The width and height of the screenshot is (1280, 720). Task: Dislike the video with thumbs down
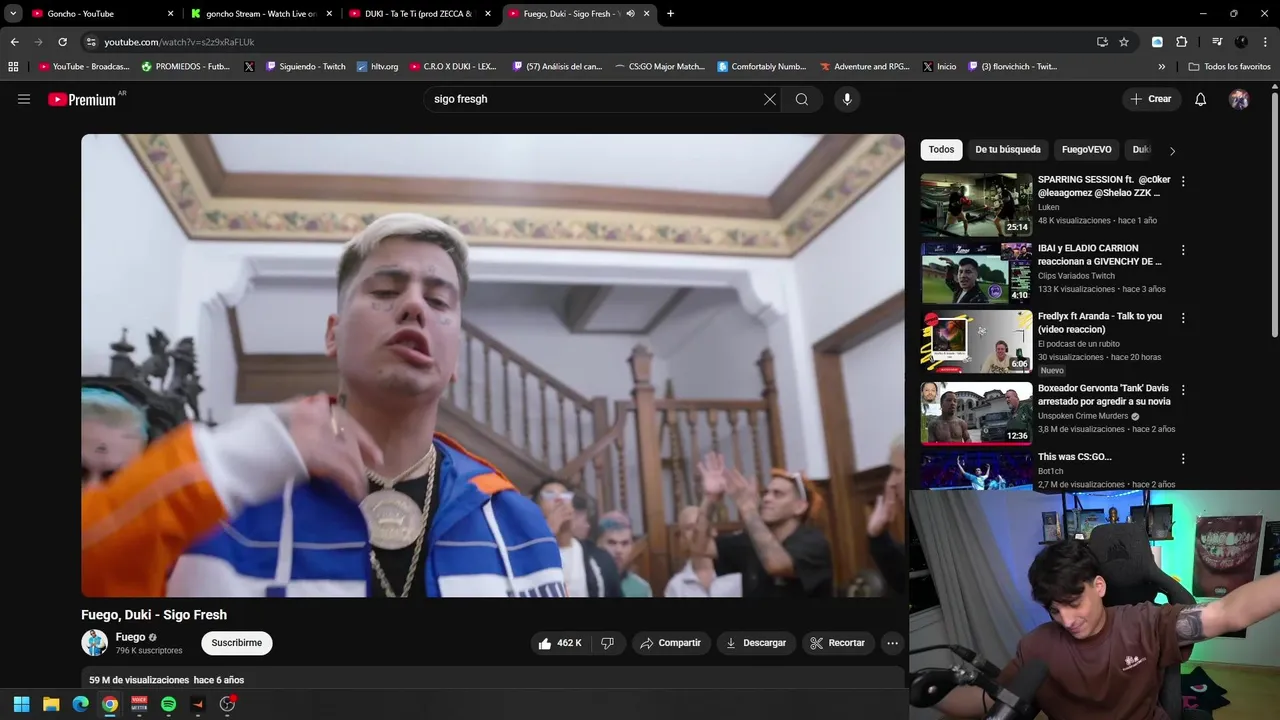coord(607,643)
